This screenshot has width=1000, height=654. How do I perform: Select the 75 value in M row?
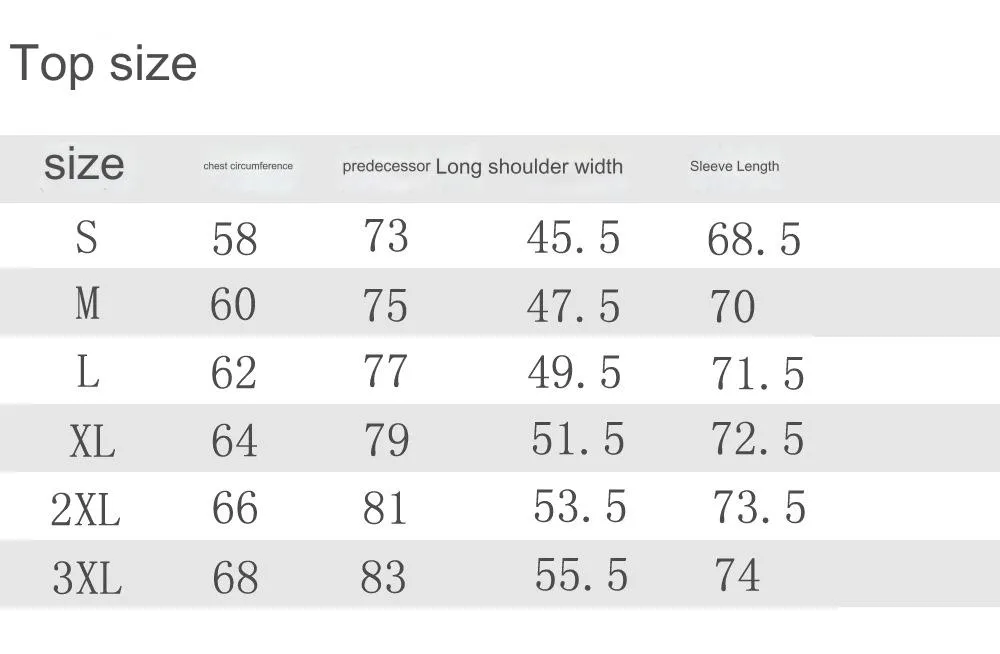click(x=385, y=305)
